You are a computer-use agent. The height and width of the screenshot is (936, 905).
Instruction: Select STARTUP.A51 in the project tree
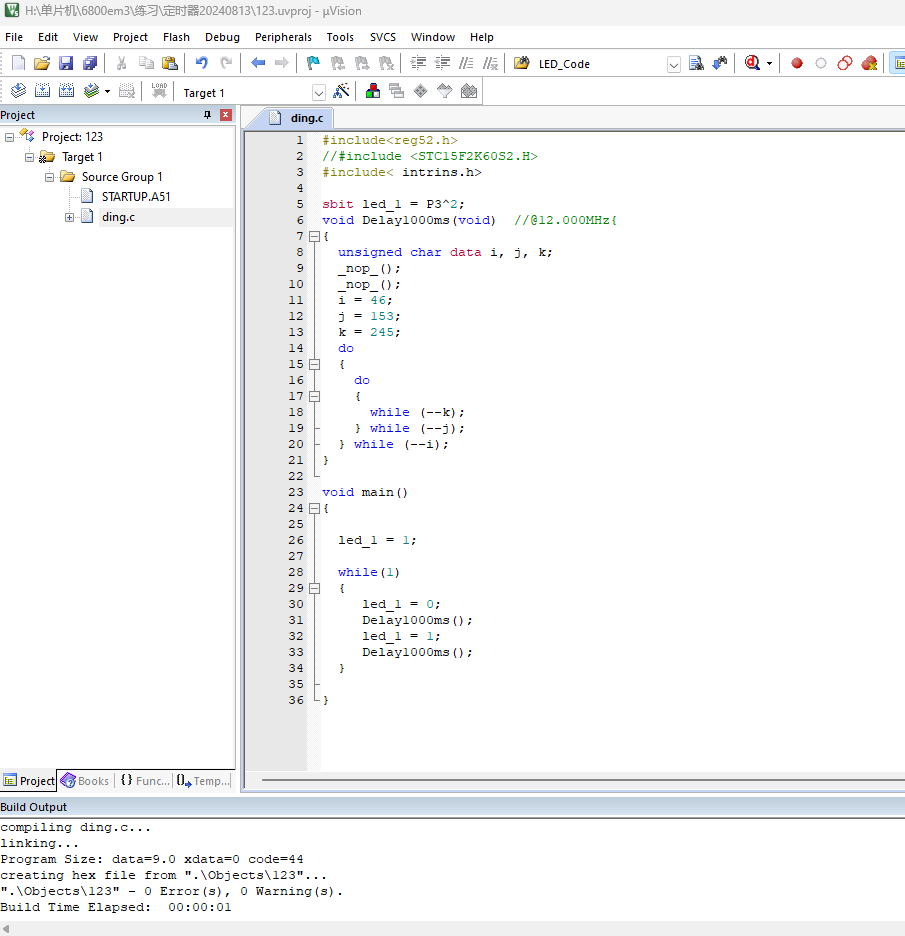coord(136,197)
